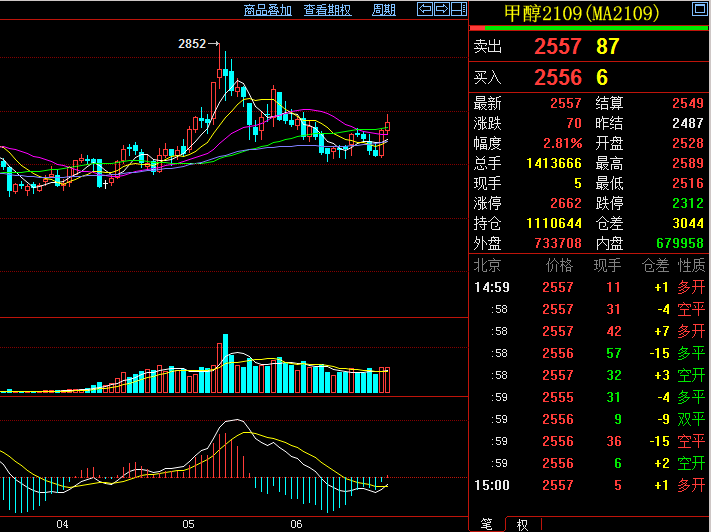711x532 pixels.
Task: Switch to the 笔 tab
Action: click(x=487, y=524)
